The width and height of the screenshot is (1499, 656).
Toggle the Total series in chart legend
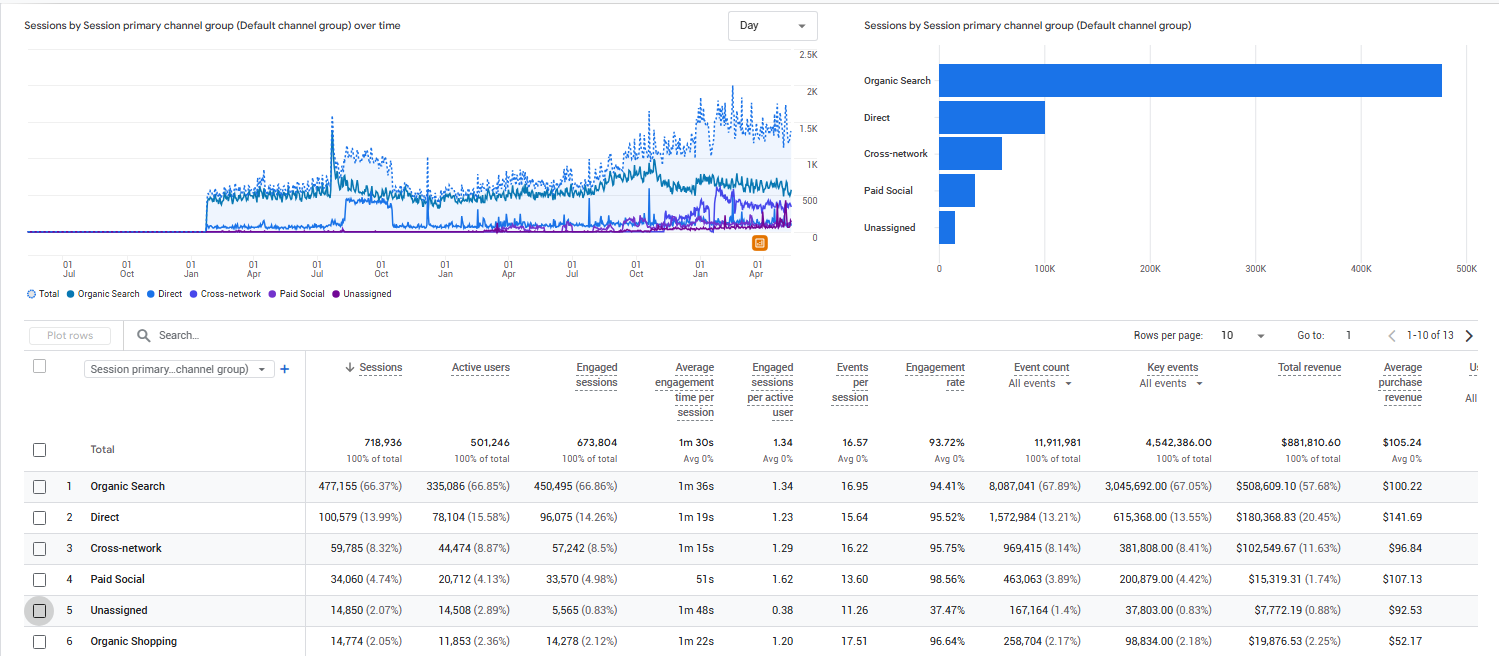pyautogui.click(x=44, y=294)
